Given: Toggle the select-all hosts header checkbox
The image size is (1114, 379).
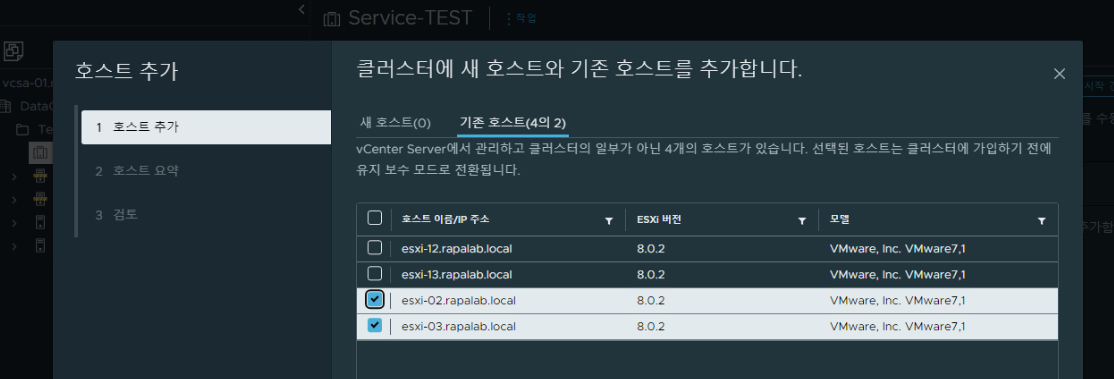Looking at the screenshot, I should 374,218.
